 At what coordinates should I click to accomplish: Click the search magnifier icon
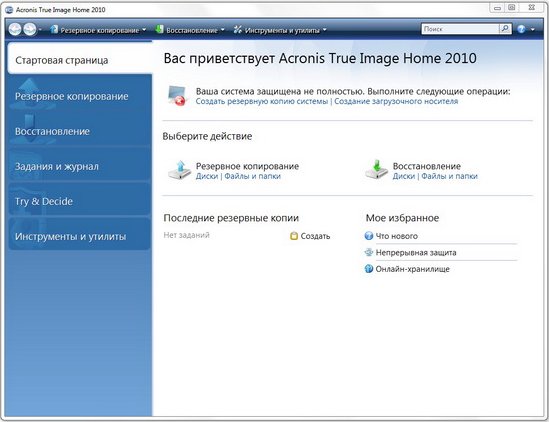[x=505, y=29]
